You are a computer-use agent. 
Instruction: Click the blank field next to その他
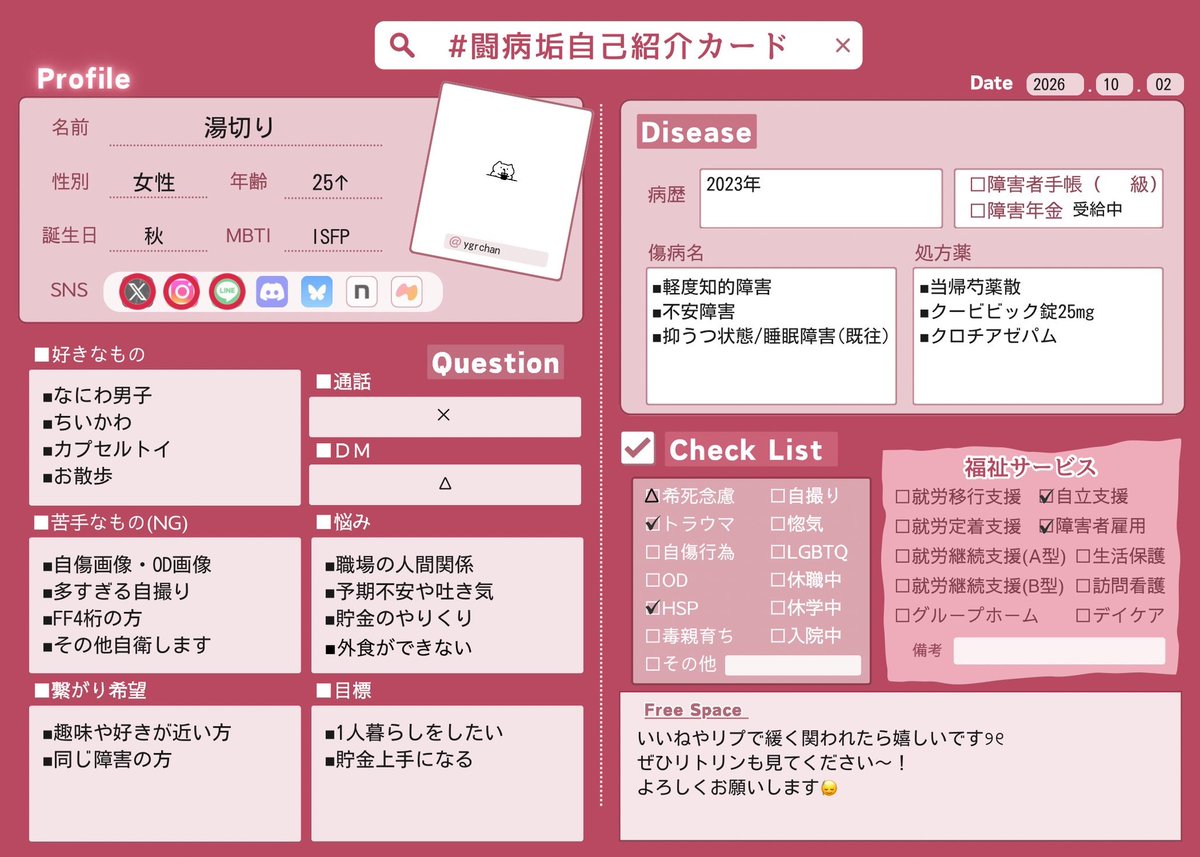[793, 665]
